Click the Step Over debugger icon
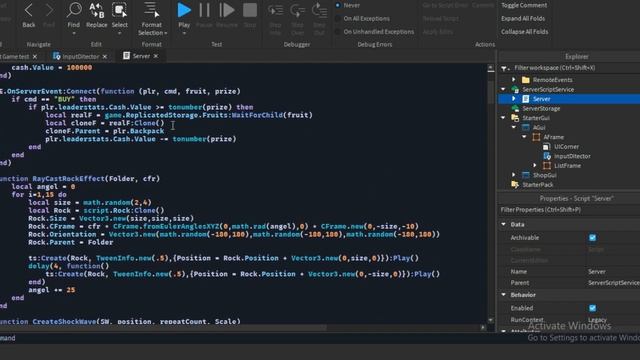The height and width of the screenshot is (360, 640). (297, 10)
